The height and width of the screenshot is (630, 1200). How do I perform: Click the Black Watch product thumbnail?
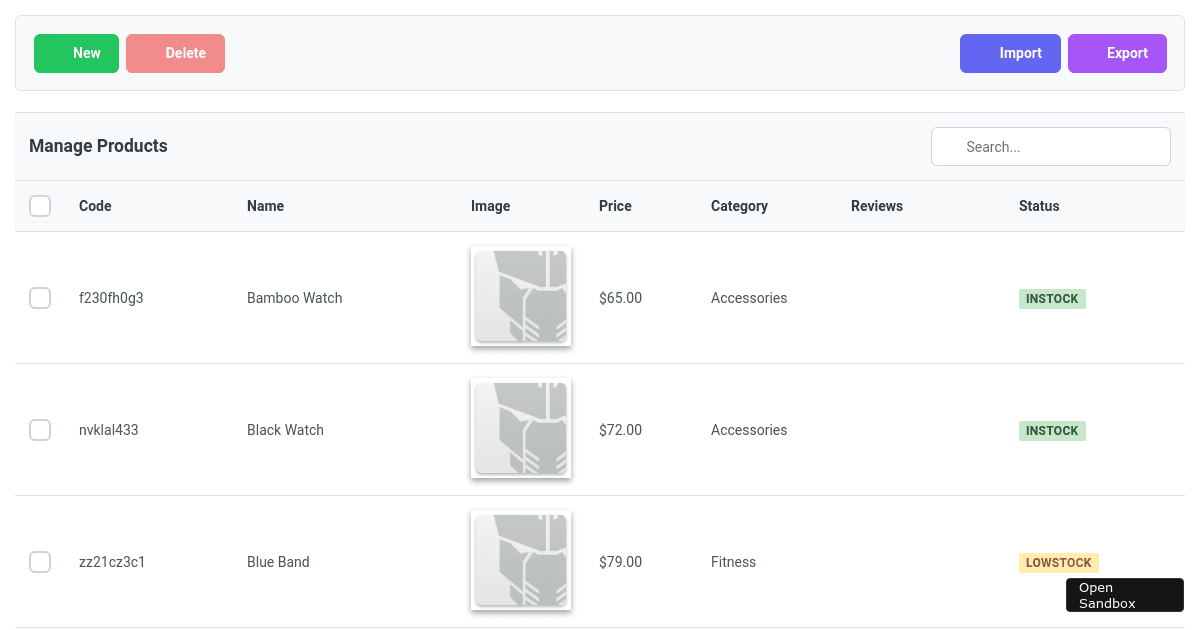point(521,428)
